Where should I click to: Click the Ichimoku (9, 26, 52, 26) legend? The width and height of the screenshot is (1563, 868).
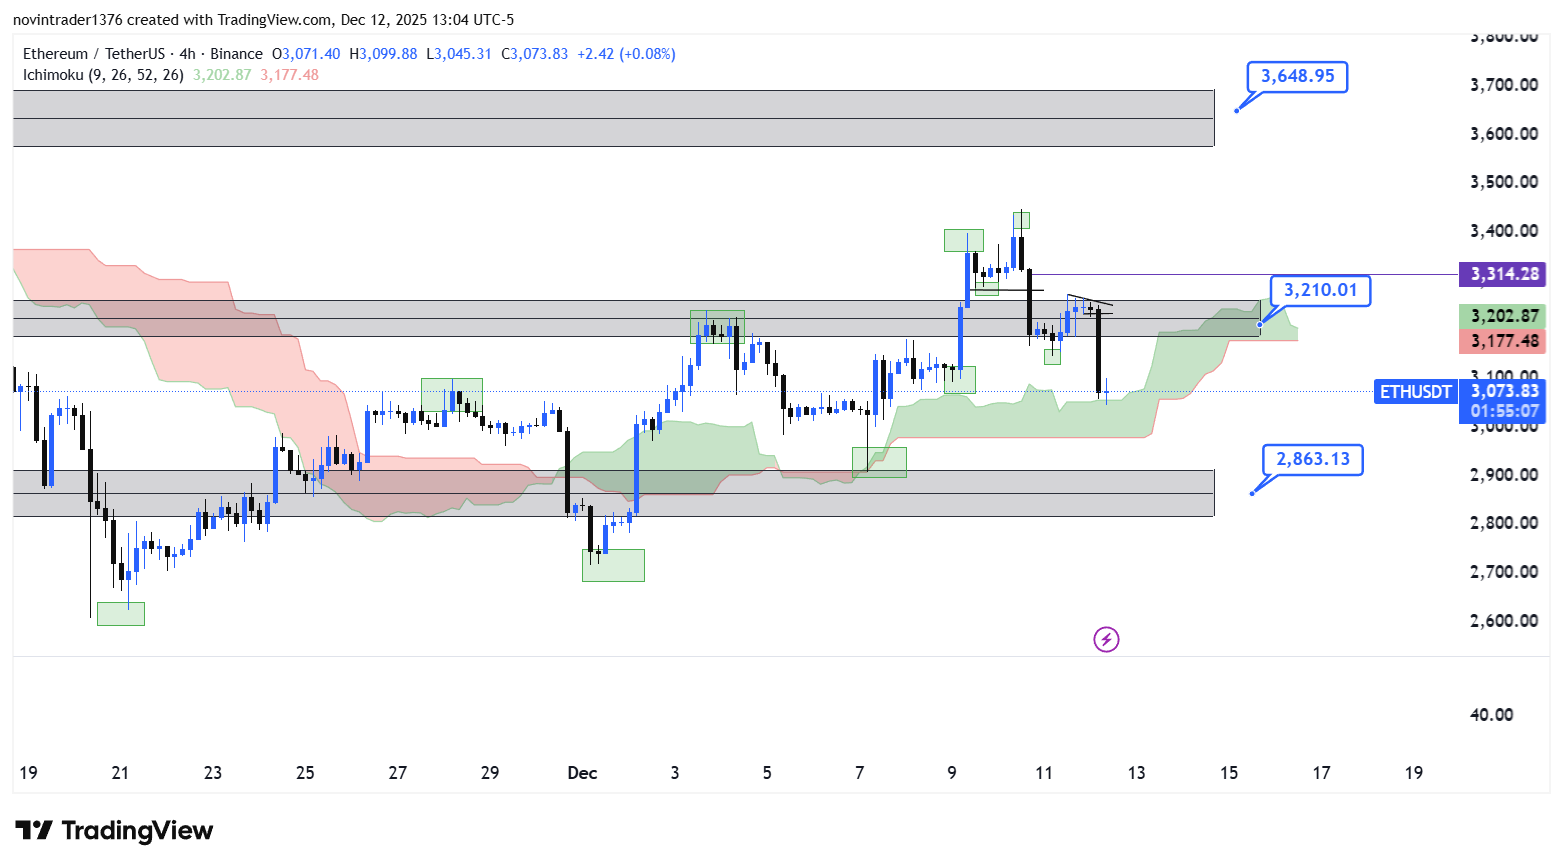click(103, 75)
